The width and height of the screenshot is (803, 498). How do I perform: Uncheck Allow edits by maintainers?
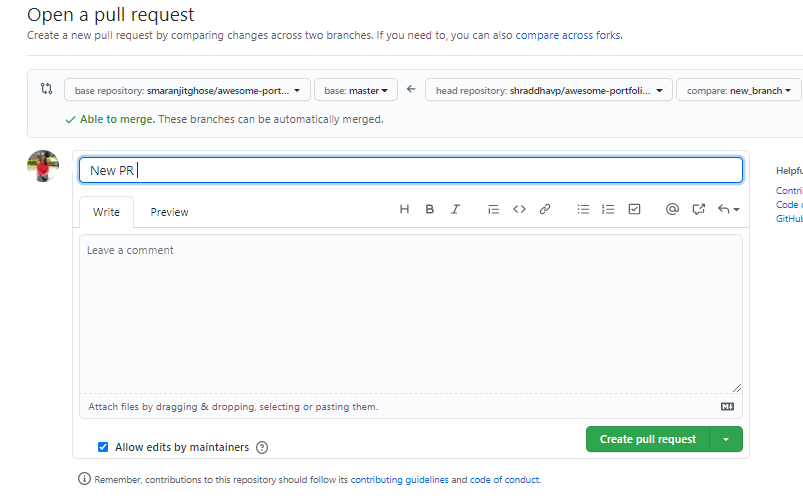coord(103,447)
